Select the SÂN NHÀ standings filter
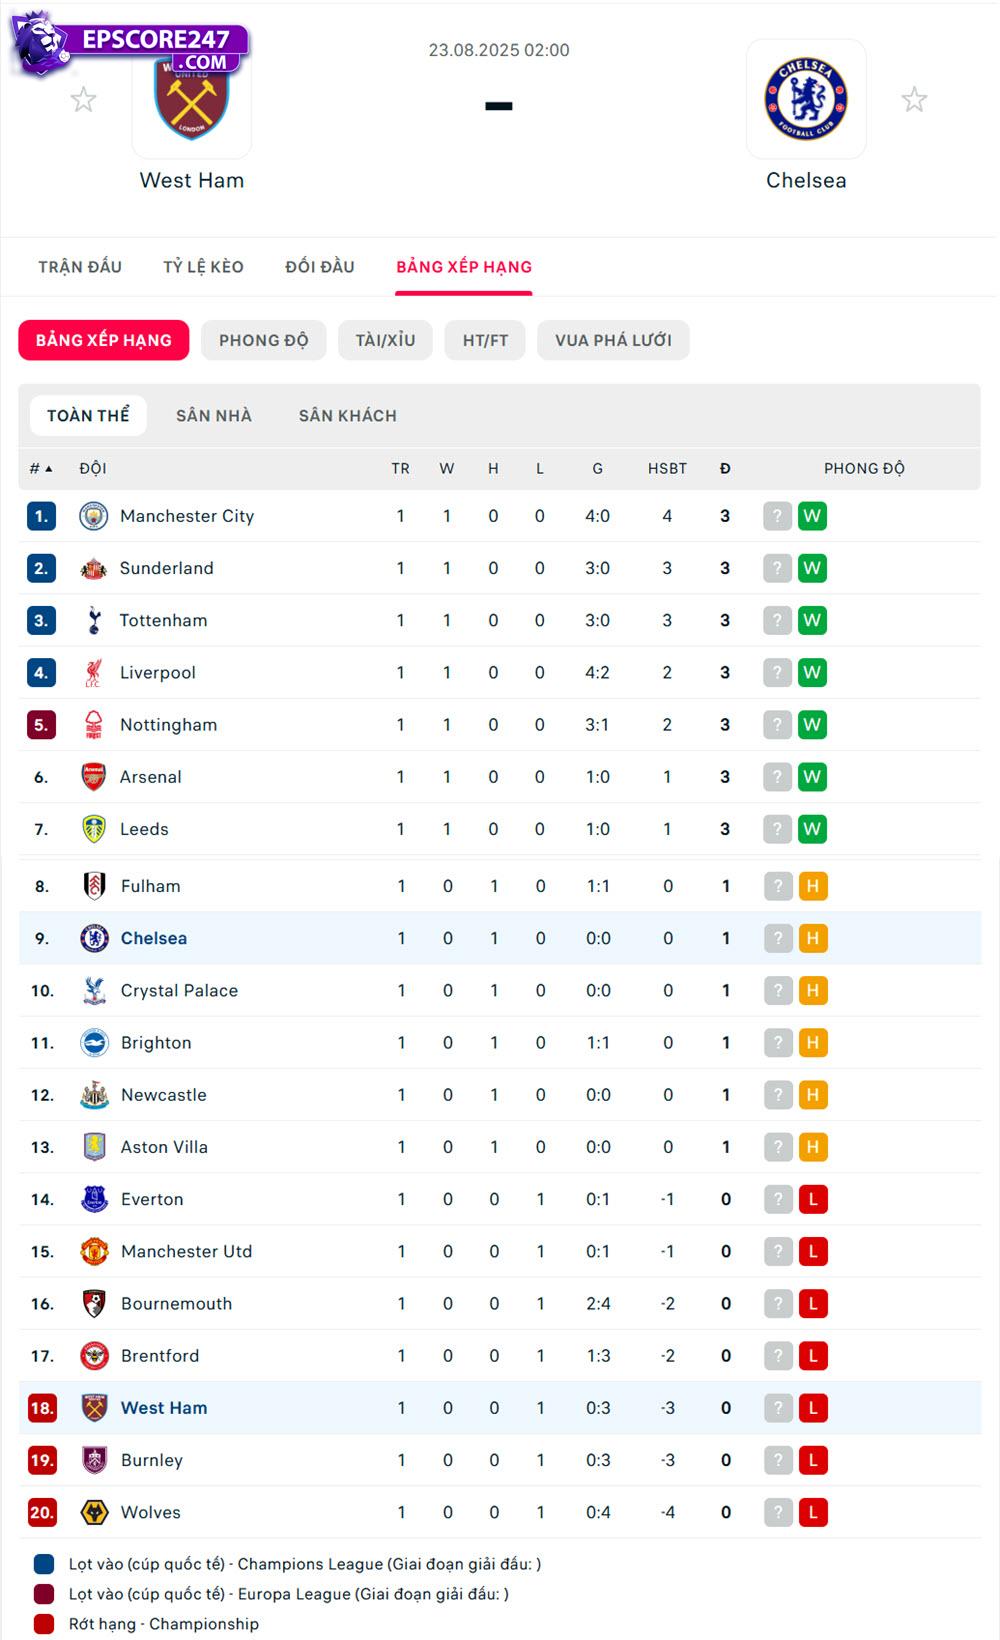Image resolution: width=1000 pixels, height=1640 pixels. coord(214,416)
